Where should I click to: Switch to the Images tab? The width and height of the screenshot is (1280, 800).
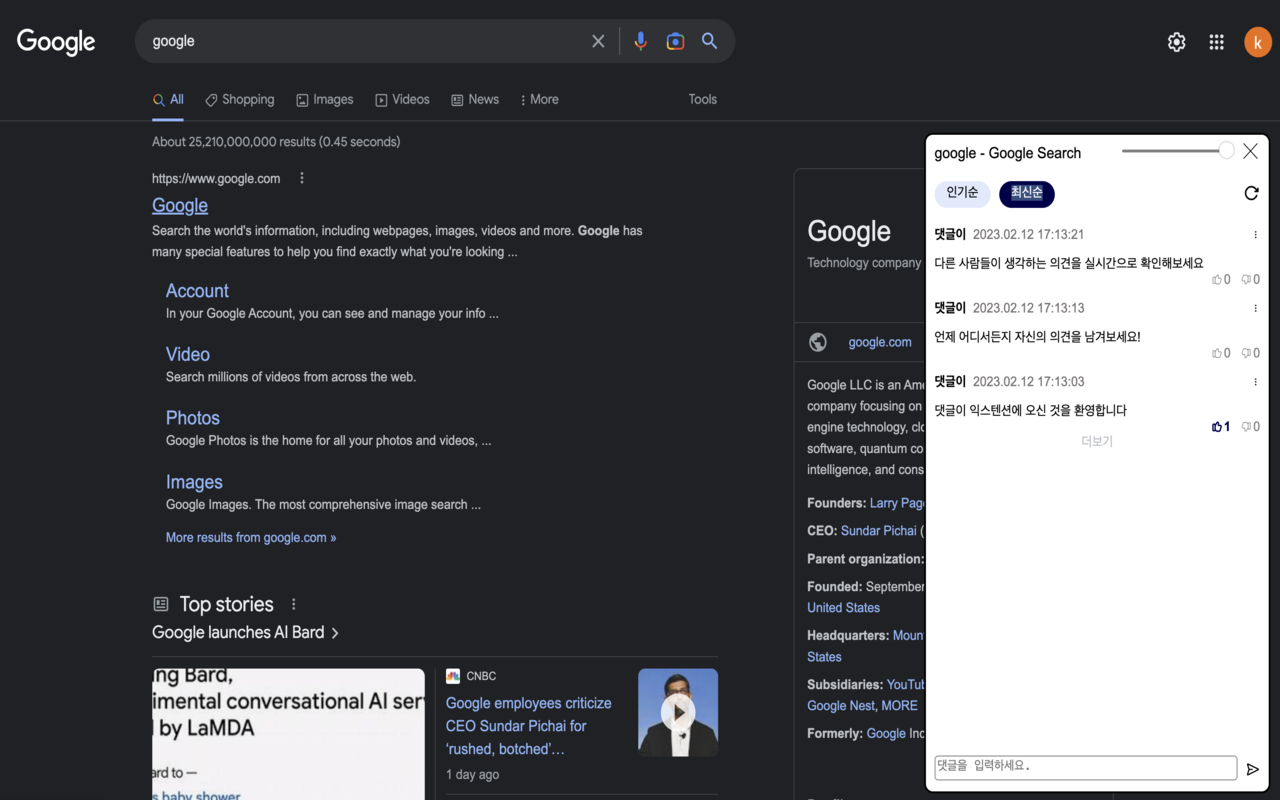tap(325, 100)
